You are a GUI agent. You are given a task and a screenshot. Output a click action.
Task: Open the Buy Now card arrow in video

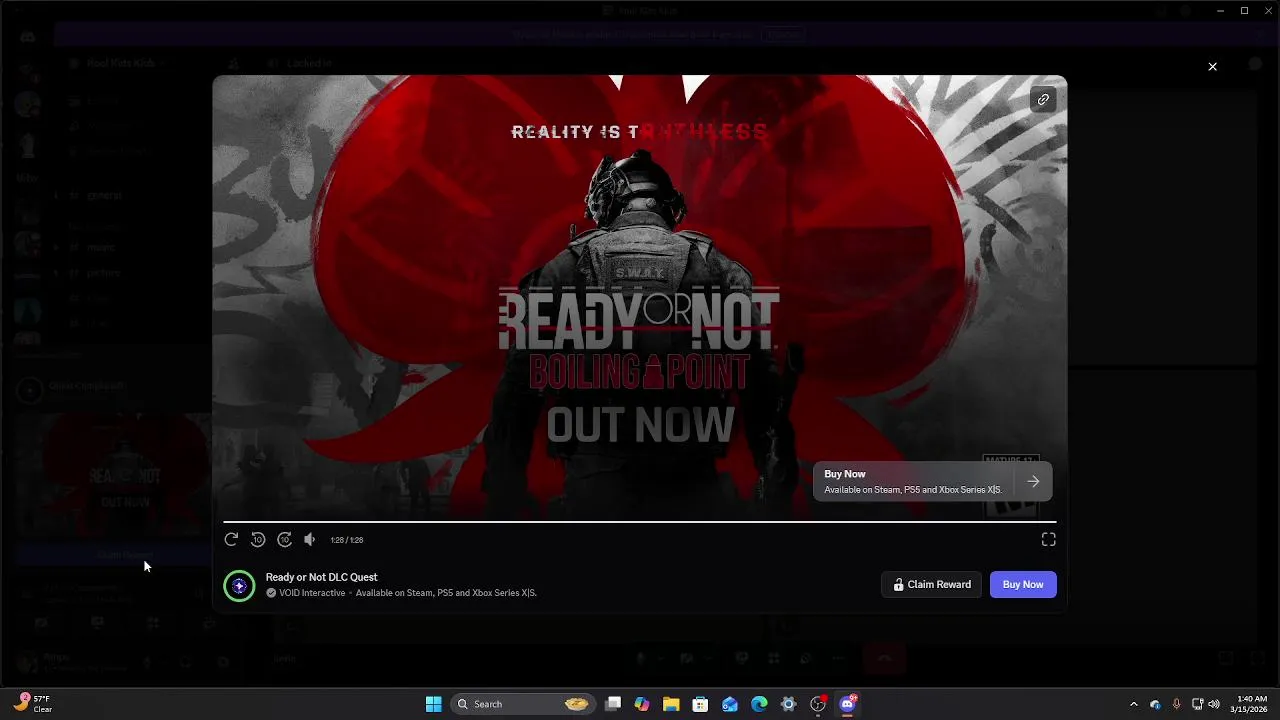(1033, 481)
